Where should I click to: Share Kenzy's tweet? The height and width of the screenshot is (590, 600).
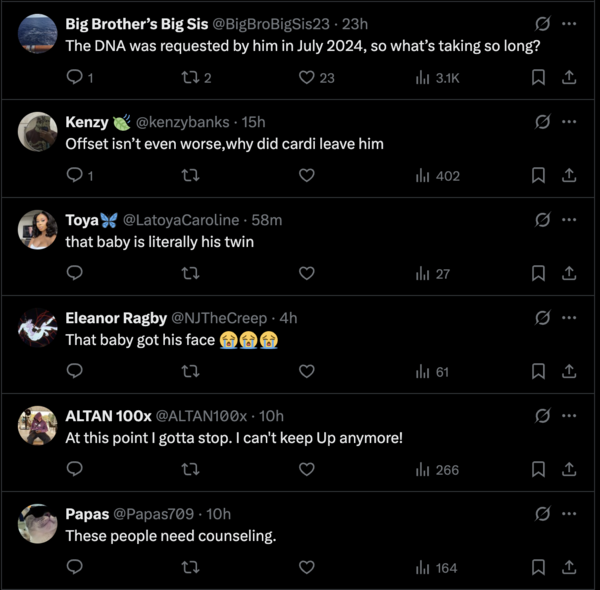tap(568, 175)
